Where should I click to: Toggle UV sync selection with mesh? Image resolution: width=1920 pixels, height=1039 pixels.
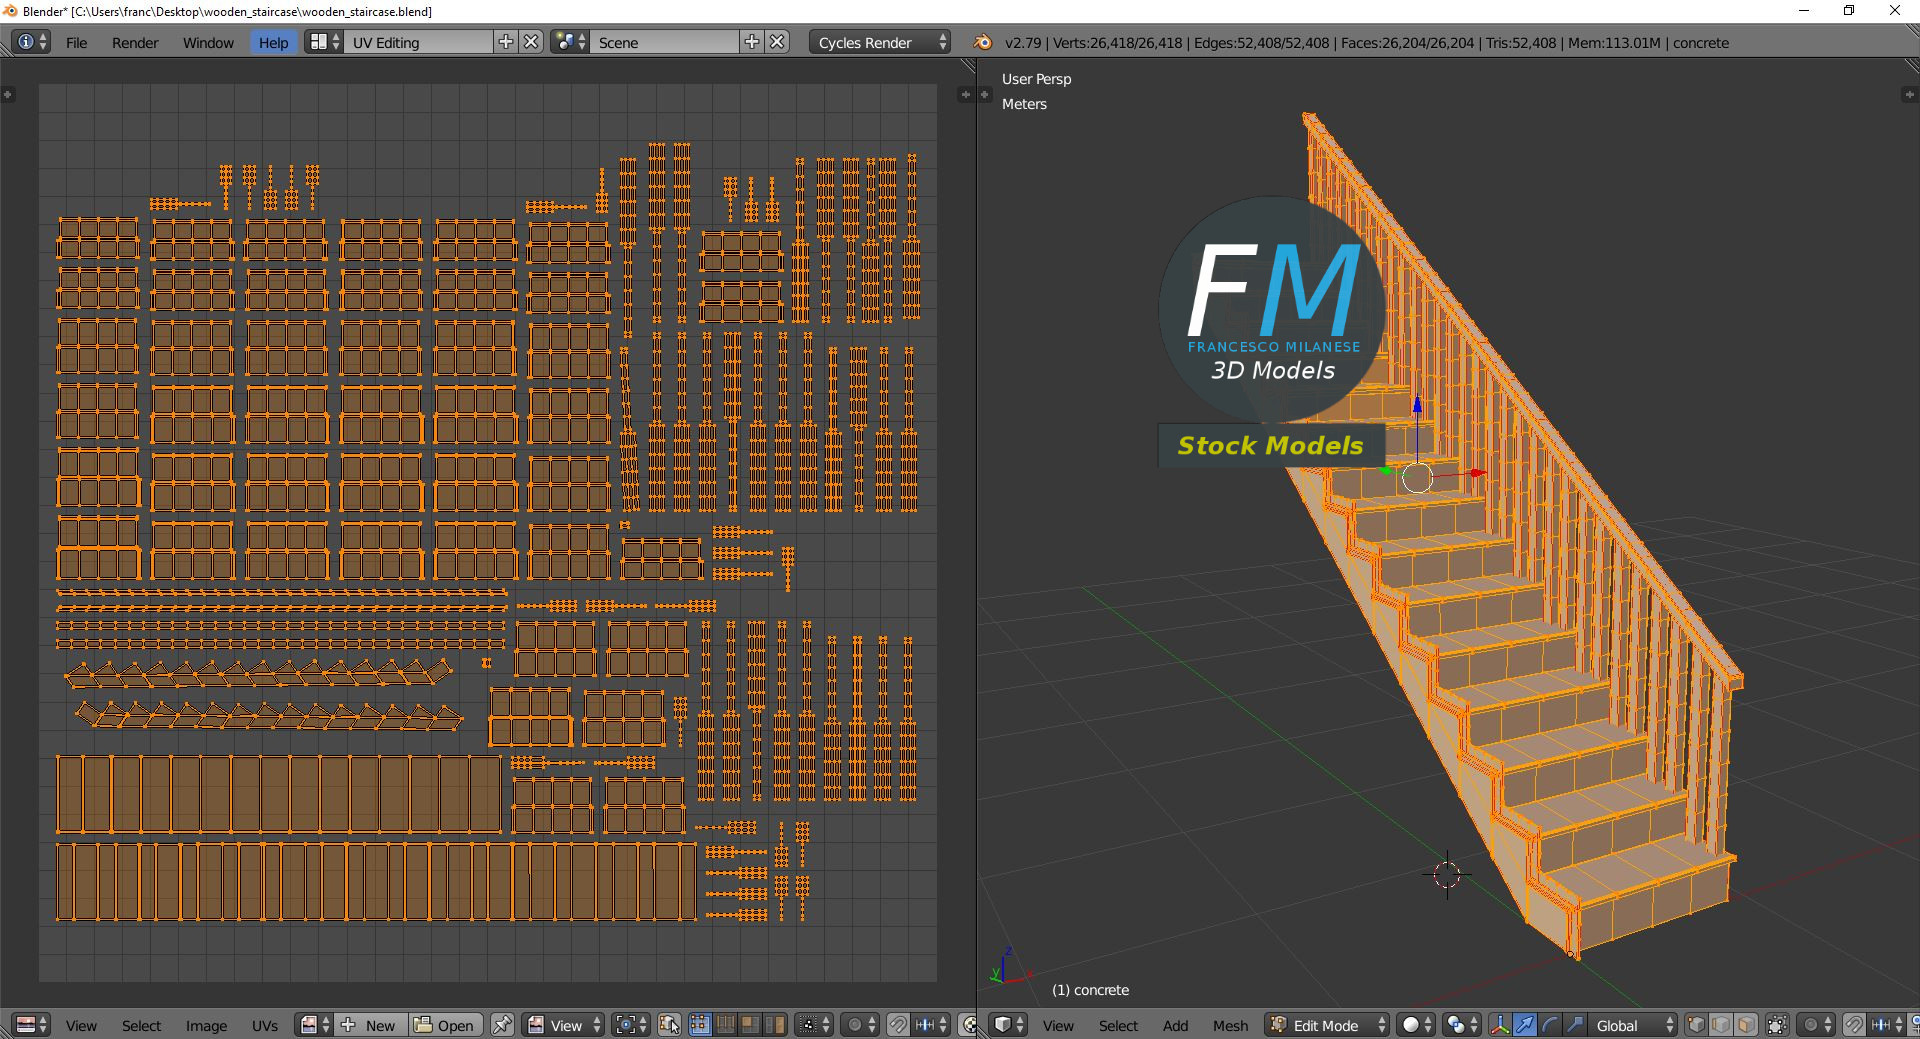pyautogui.click(x=670, y=1025)
